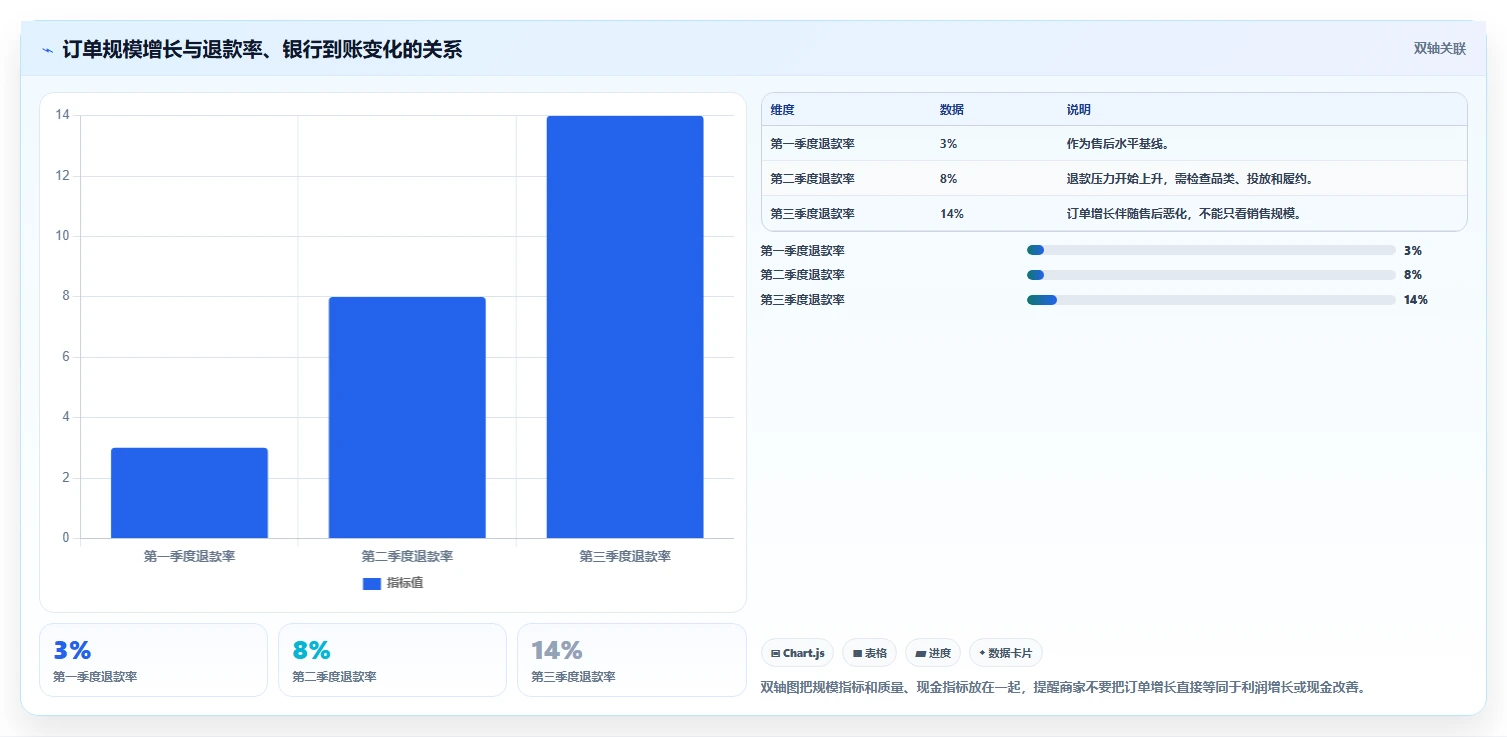This screenshot has width=1507, height=737.
Task: Click the 第一季度退款率 x-axis label under the chart
Action: [189, 556]
